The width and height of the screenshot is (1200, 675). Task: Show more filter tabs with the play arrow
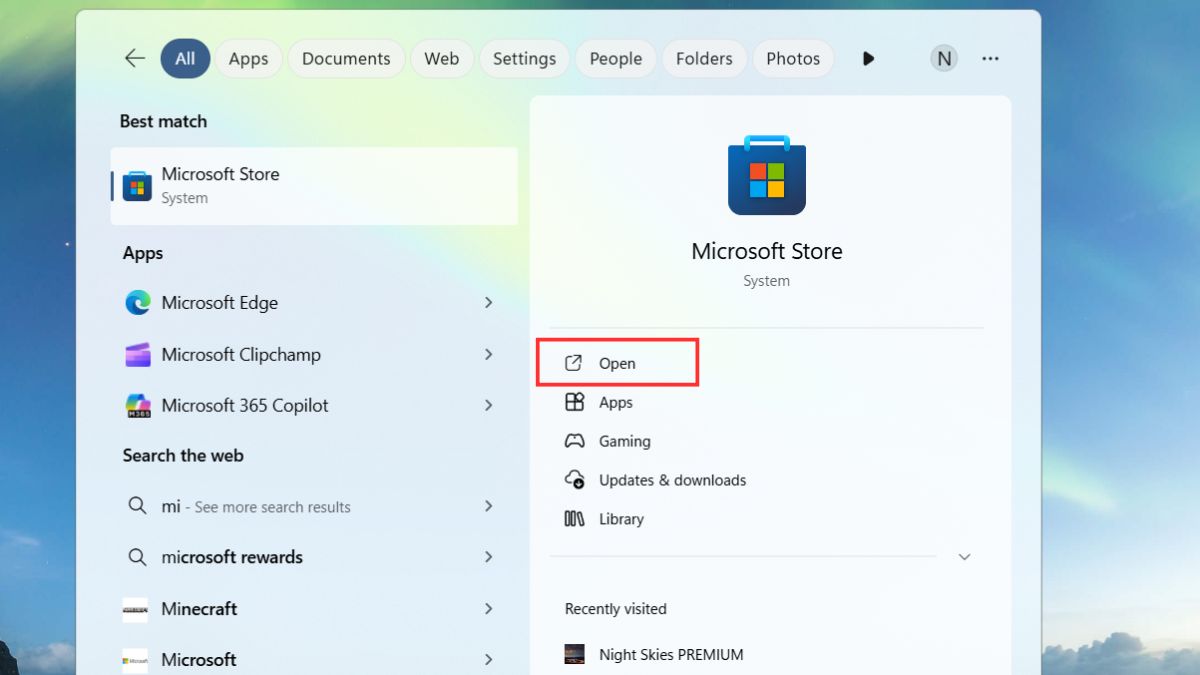(x=868, y=59)
